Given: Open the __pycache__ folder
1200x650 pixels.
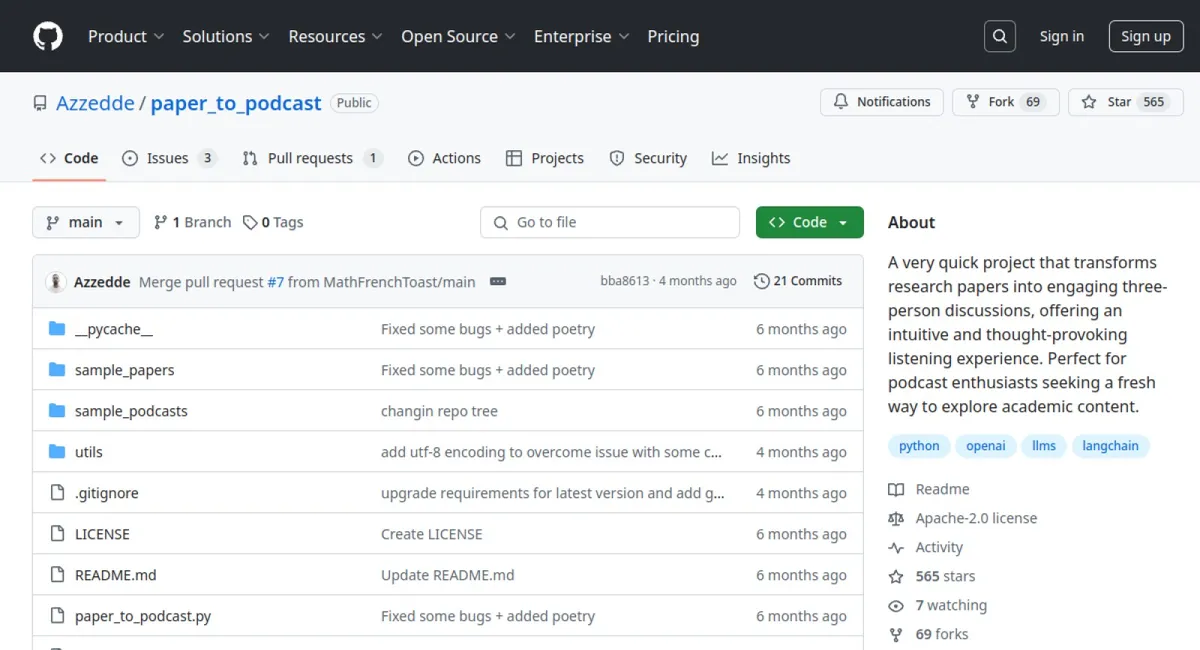Looking at the screenshot, I should (114, 329).
